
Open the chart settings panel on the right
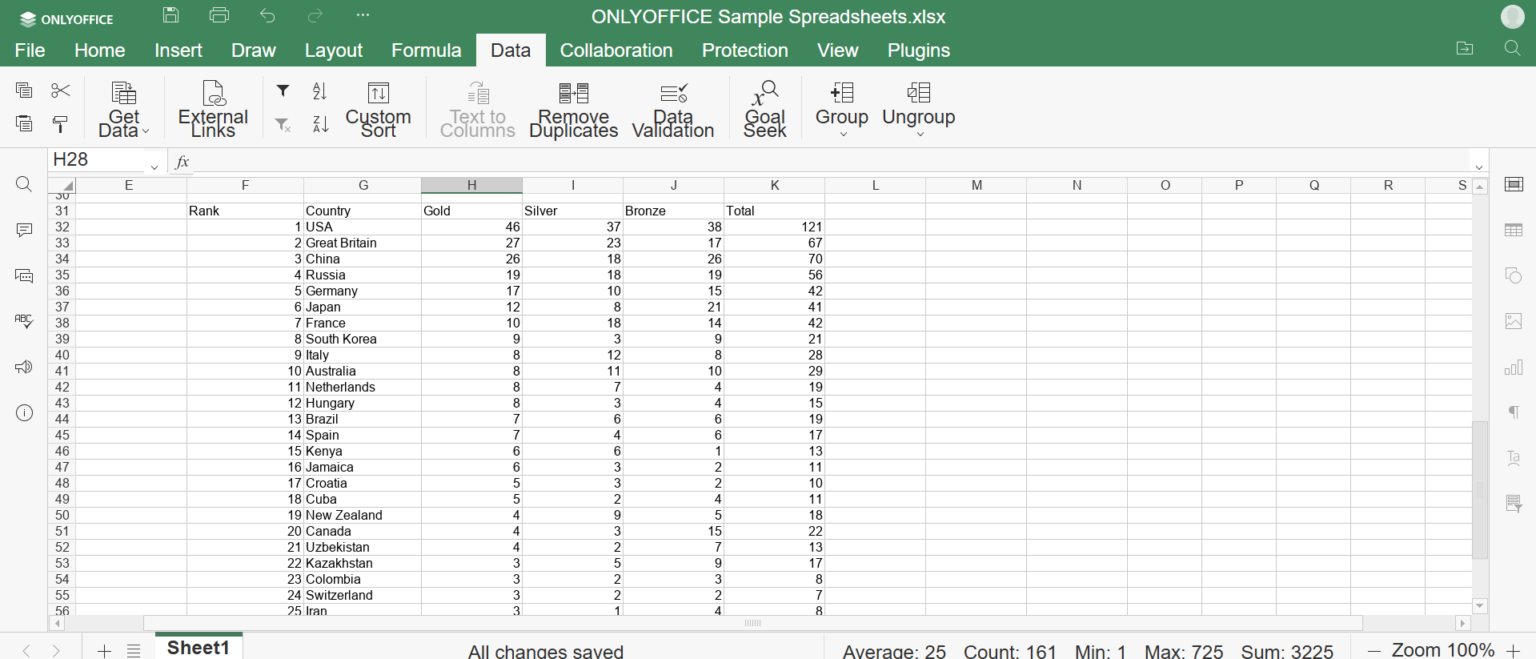pyautogui.click(x=1513, y=367)
